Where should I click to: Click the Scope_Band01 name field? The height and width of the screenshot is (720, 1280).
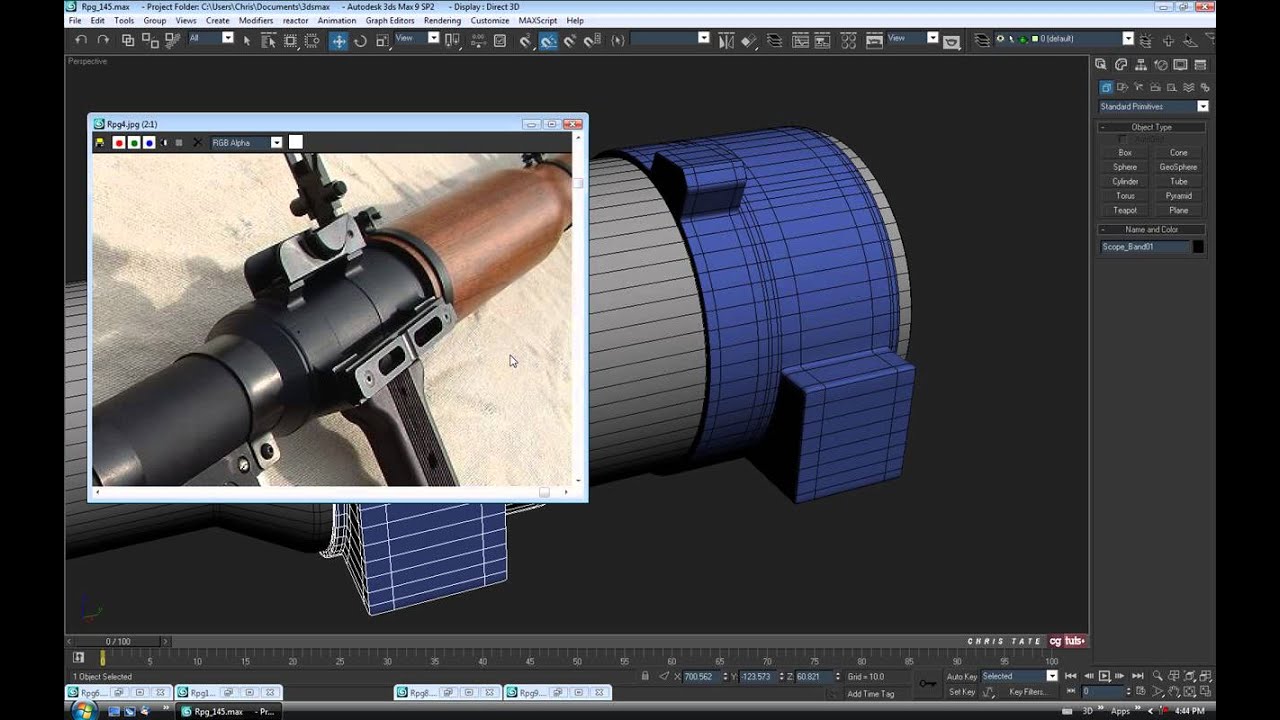1144,246
